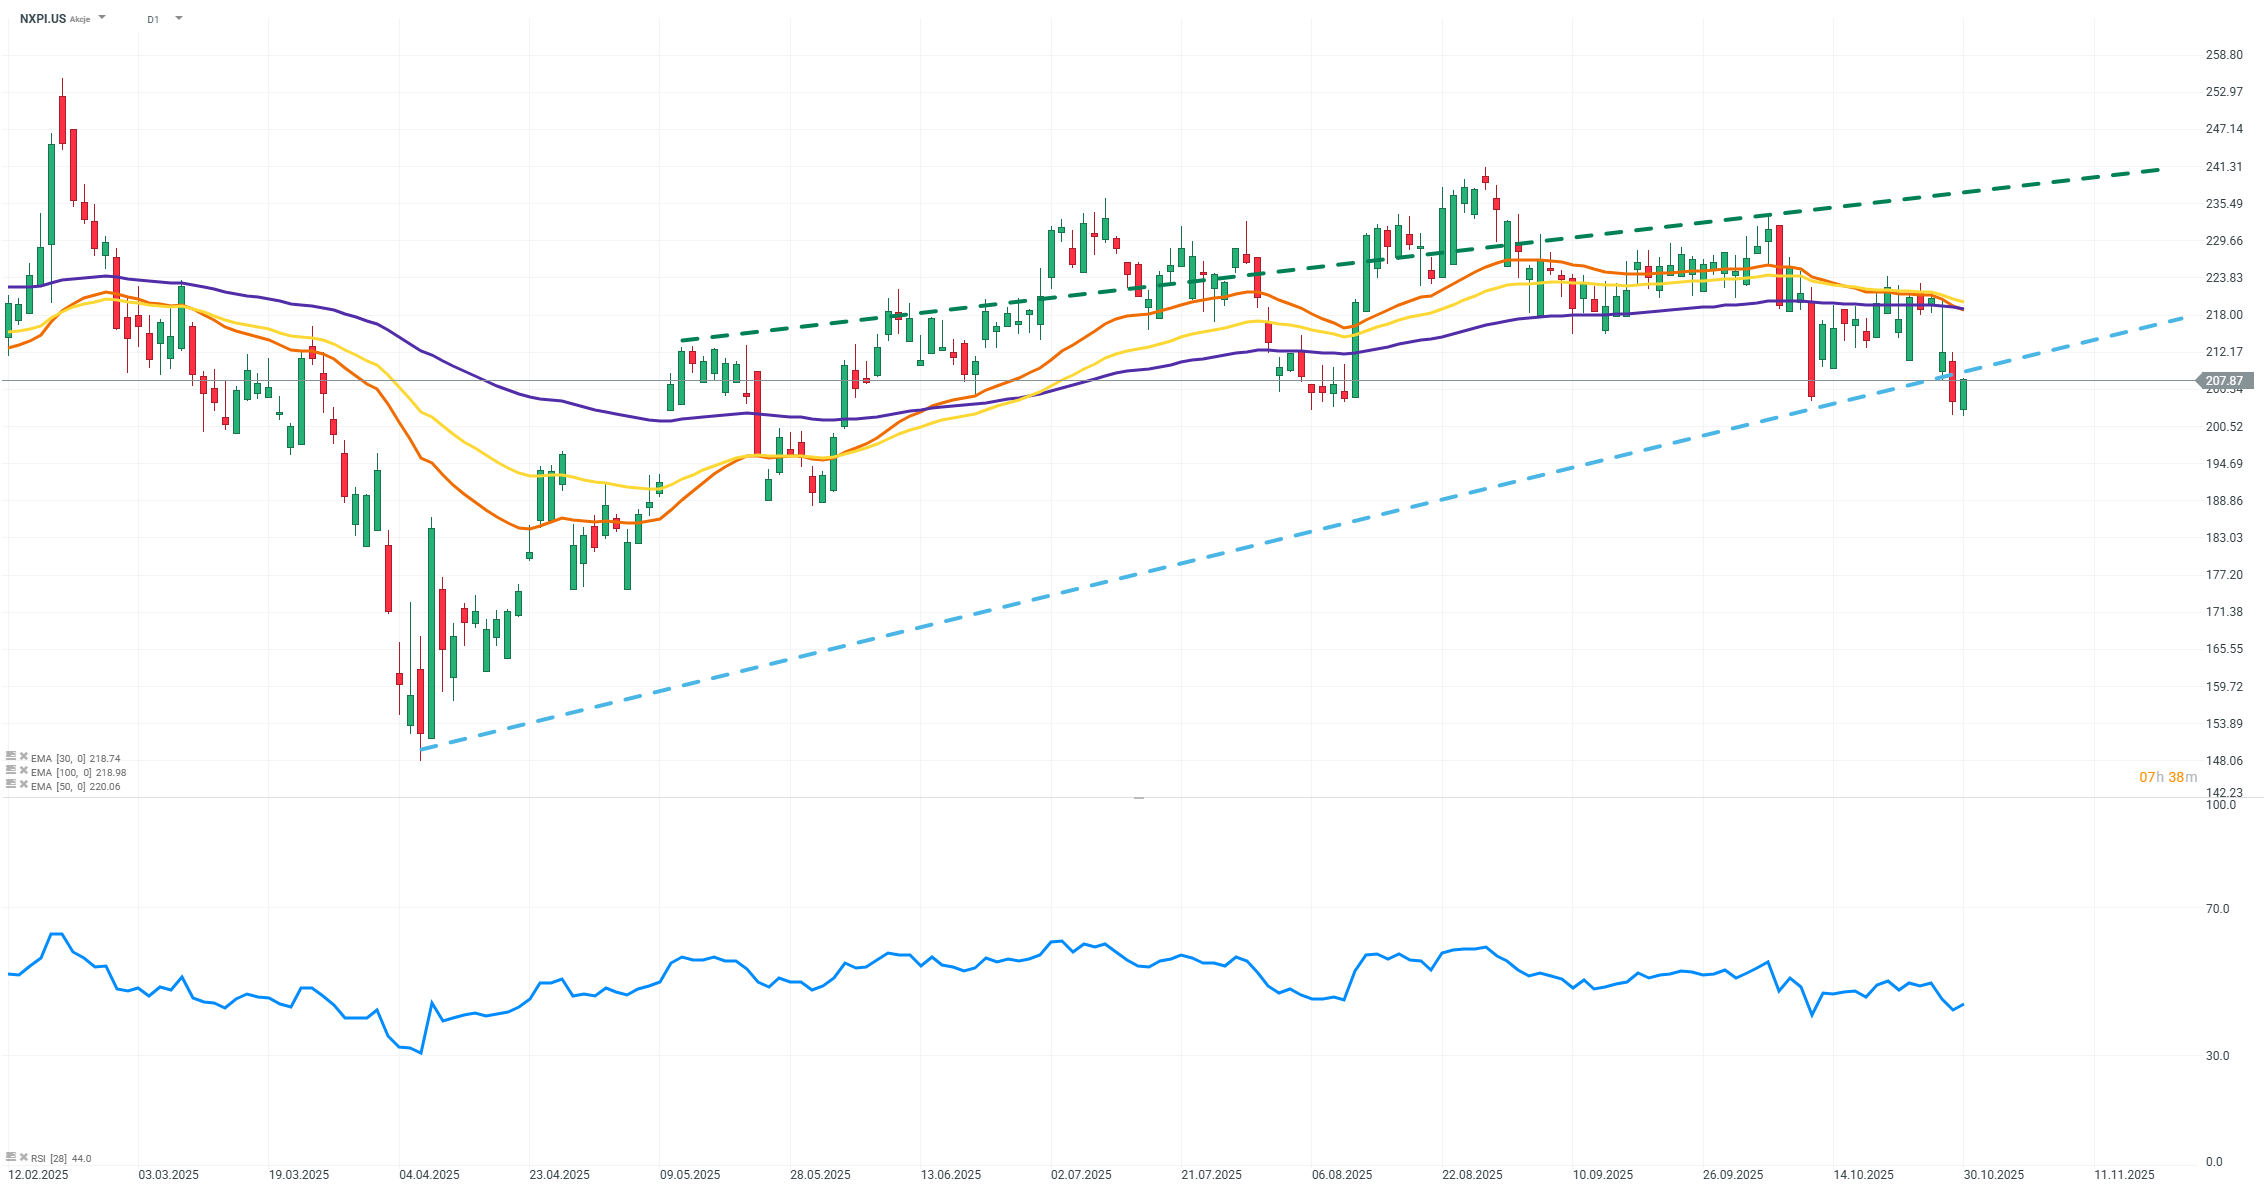Open settings icon for RSI [28]

point(11,1157)
